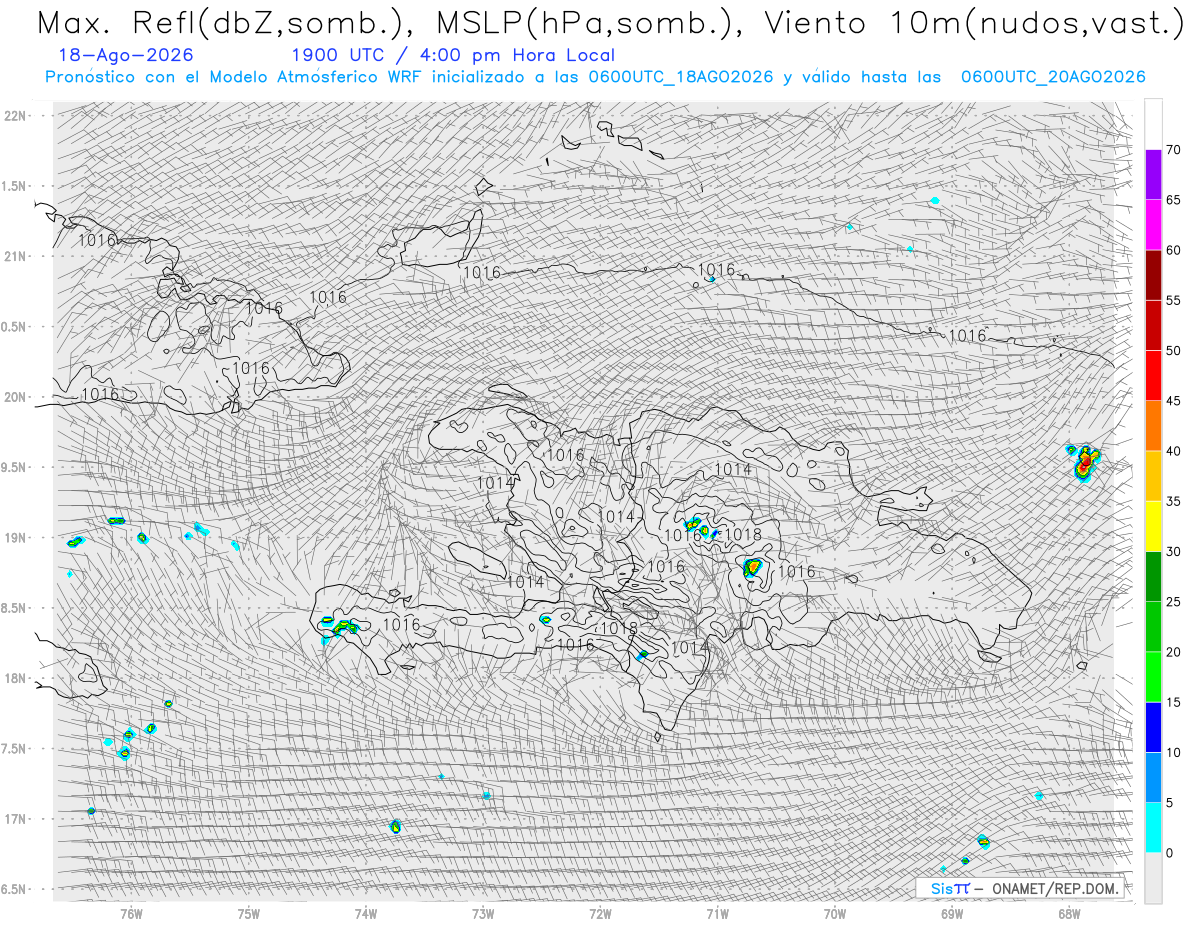Click the '25' colorbar scale value

pyautogui.click(x=1173, y=602)
